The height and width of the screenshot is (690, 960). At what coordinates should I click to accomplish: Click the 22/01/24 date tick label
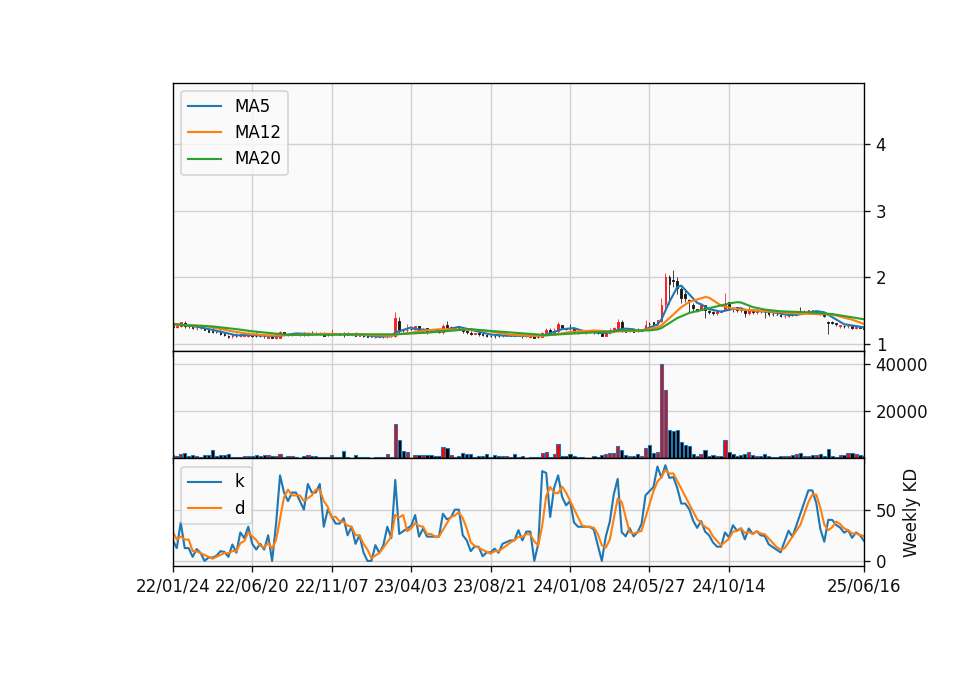coord(173,586)
